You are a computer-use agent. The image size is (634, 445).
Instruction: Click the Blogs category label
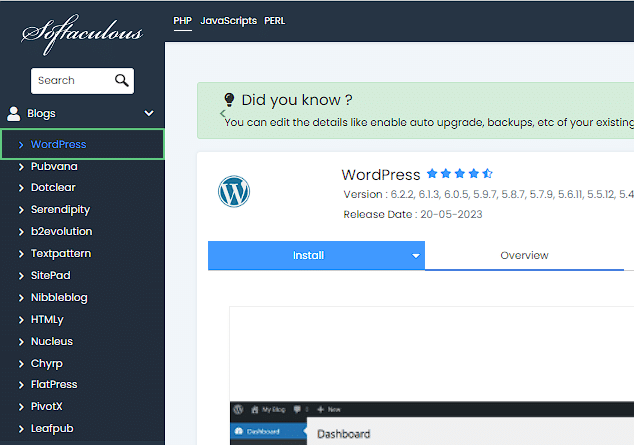tap(41, 114)
